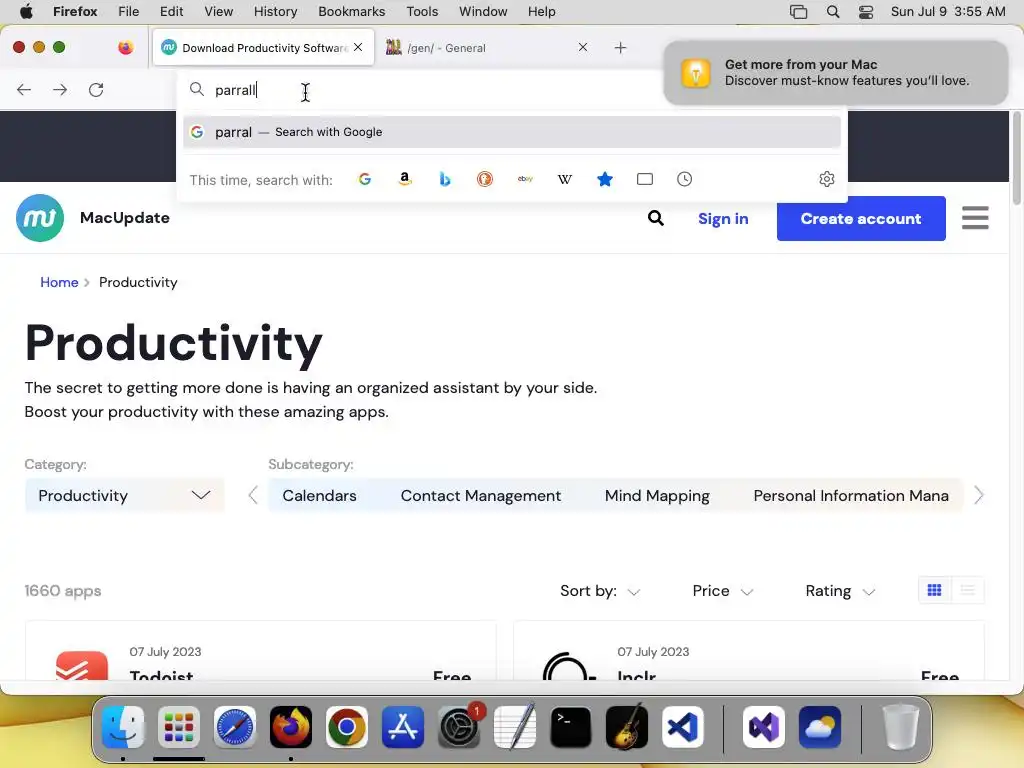Expand the Sort by dropdown
Image resolution: width=1024 pixels, height=768 pixels.
[600, 591]
